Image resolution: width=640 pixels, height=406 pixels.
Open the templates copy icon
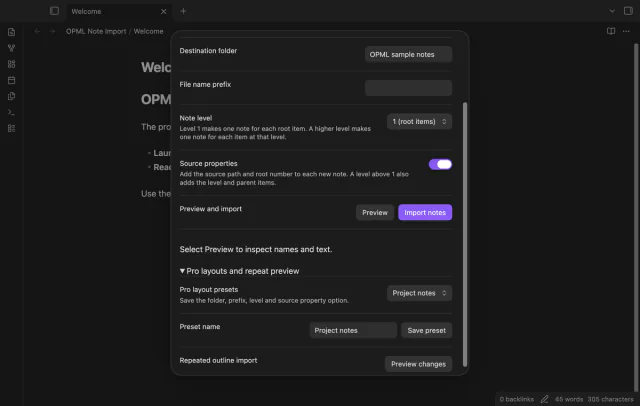[11, 96]
